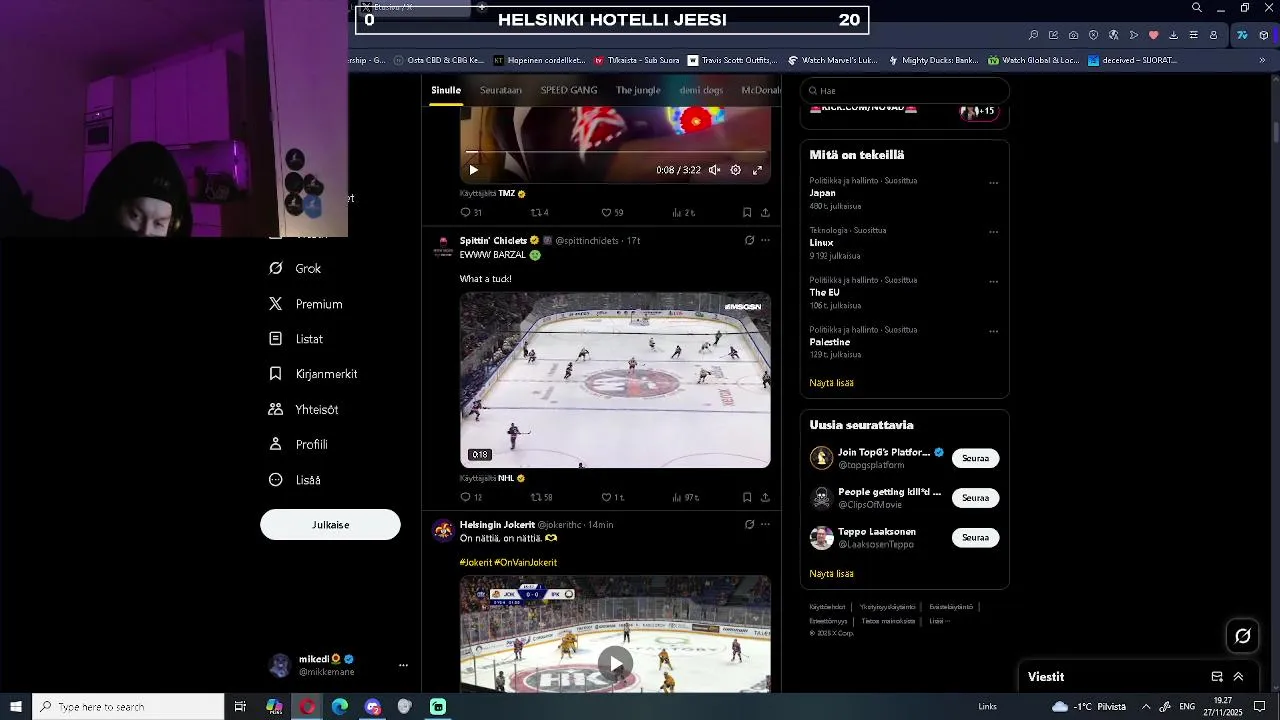Play the Helsingin Jokerit hockey video

click(615, 663)
